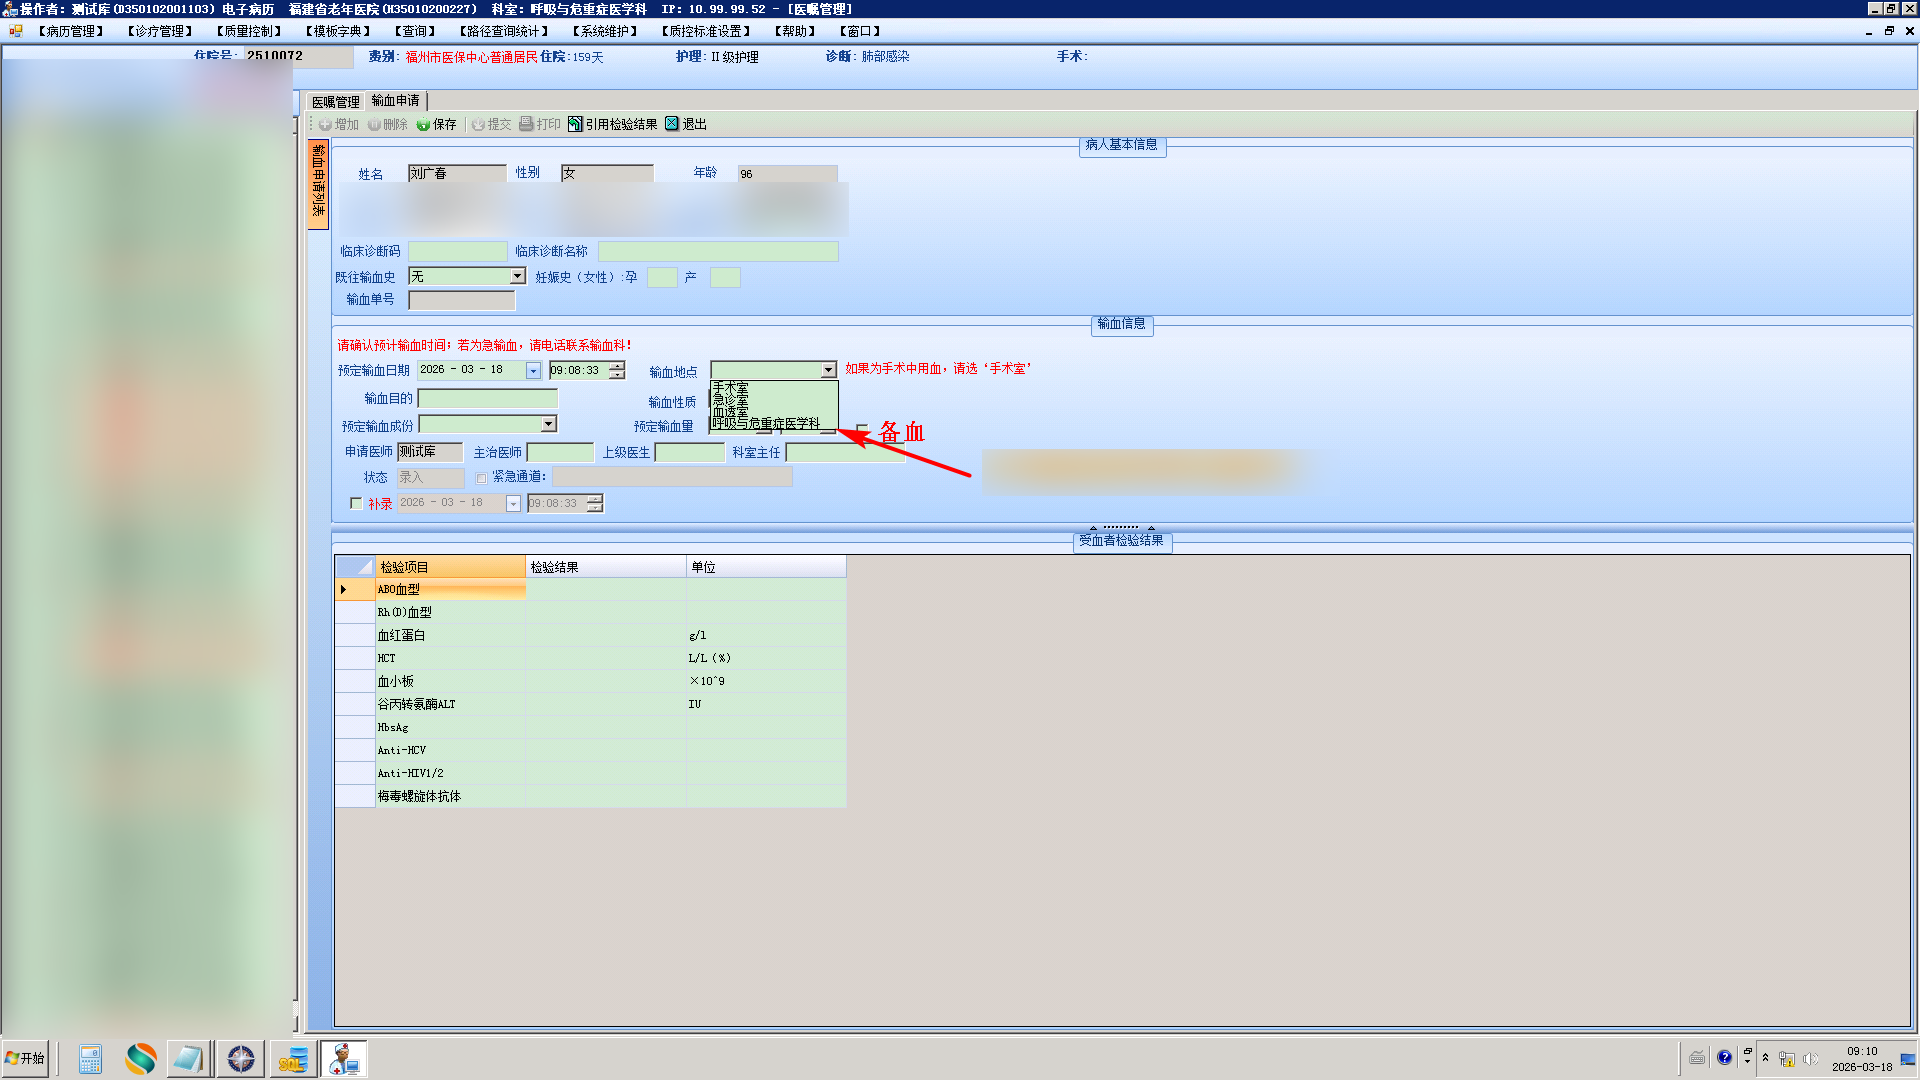Click the 输血目的 input field
The width and height of the screenshot is (1920, 1080).
tap(487, 398)
